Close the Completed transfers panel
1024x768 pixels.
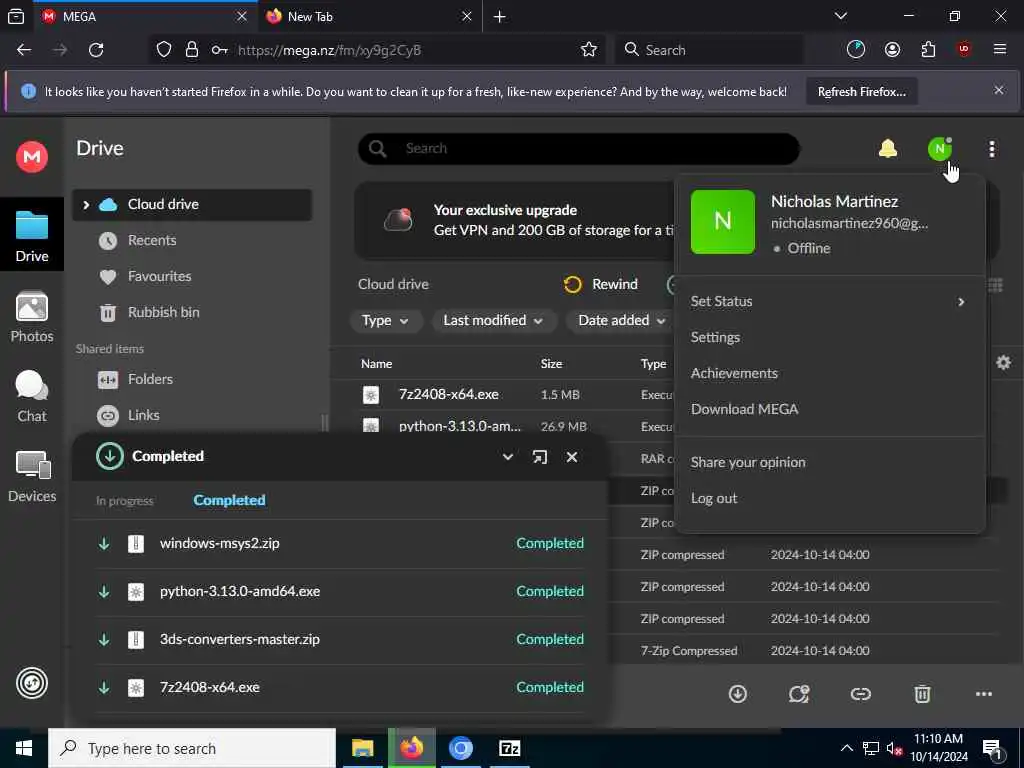click(x=571, y=457)
